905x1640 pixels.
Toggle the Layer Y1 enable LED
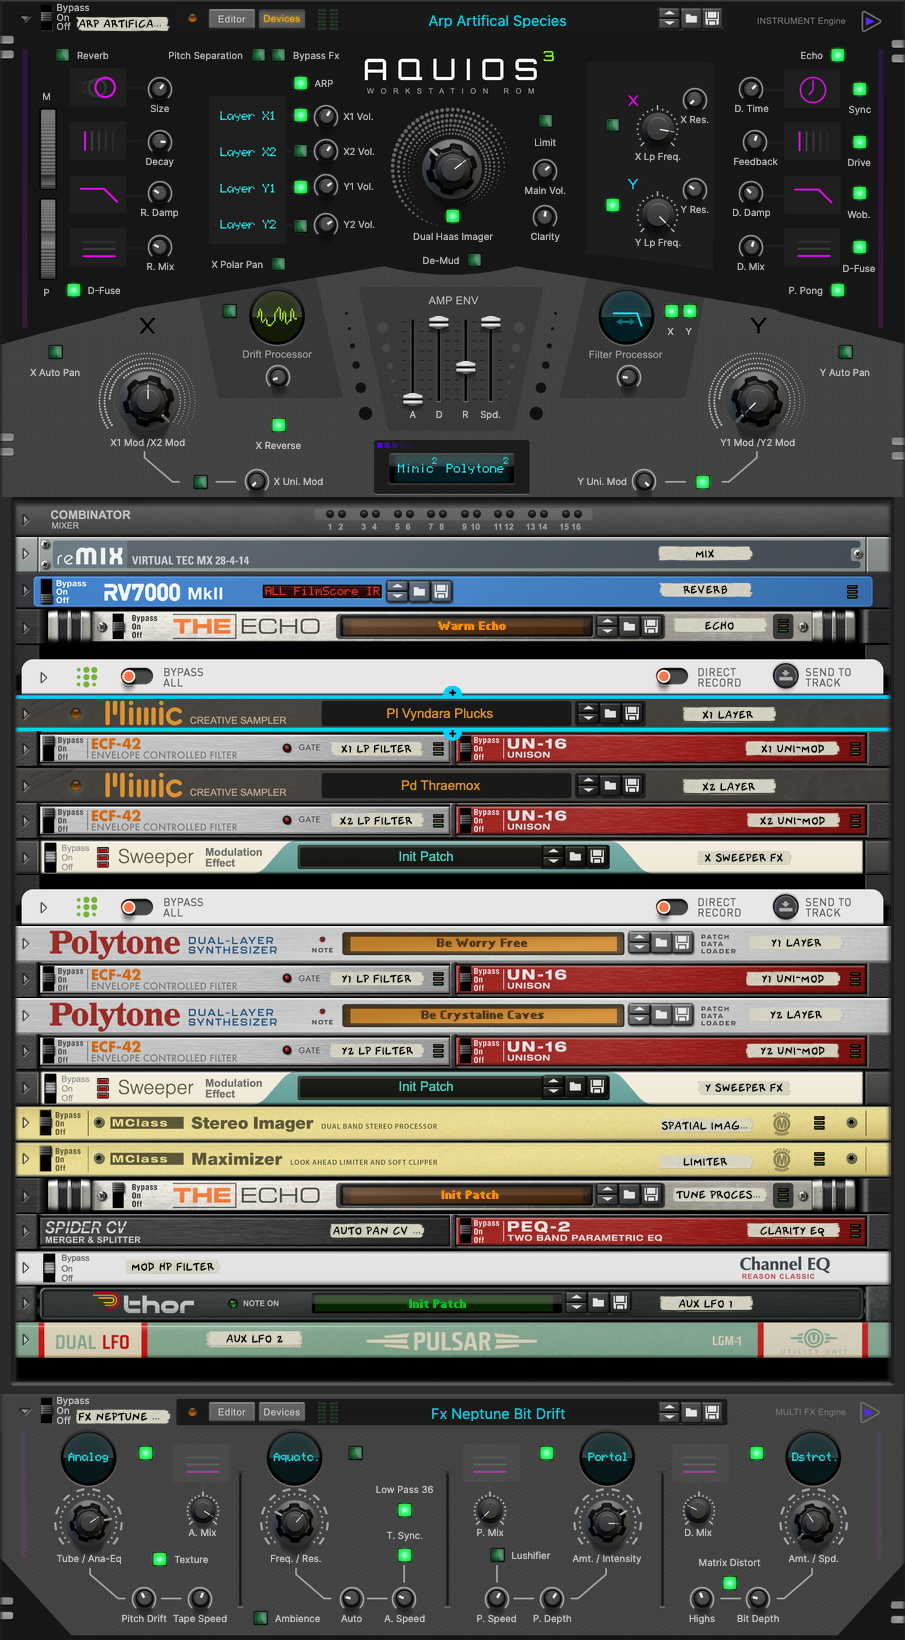coord(300,187)
